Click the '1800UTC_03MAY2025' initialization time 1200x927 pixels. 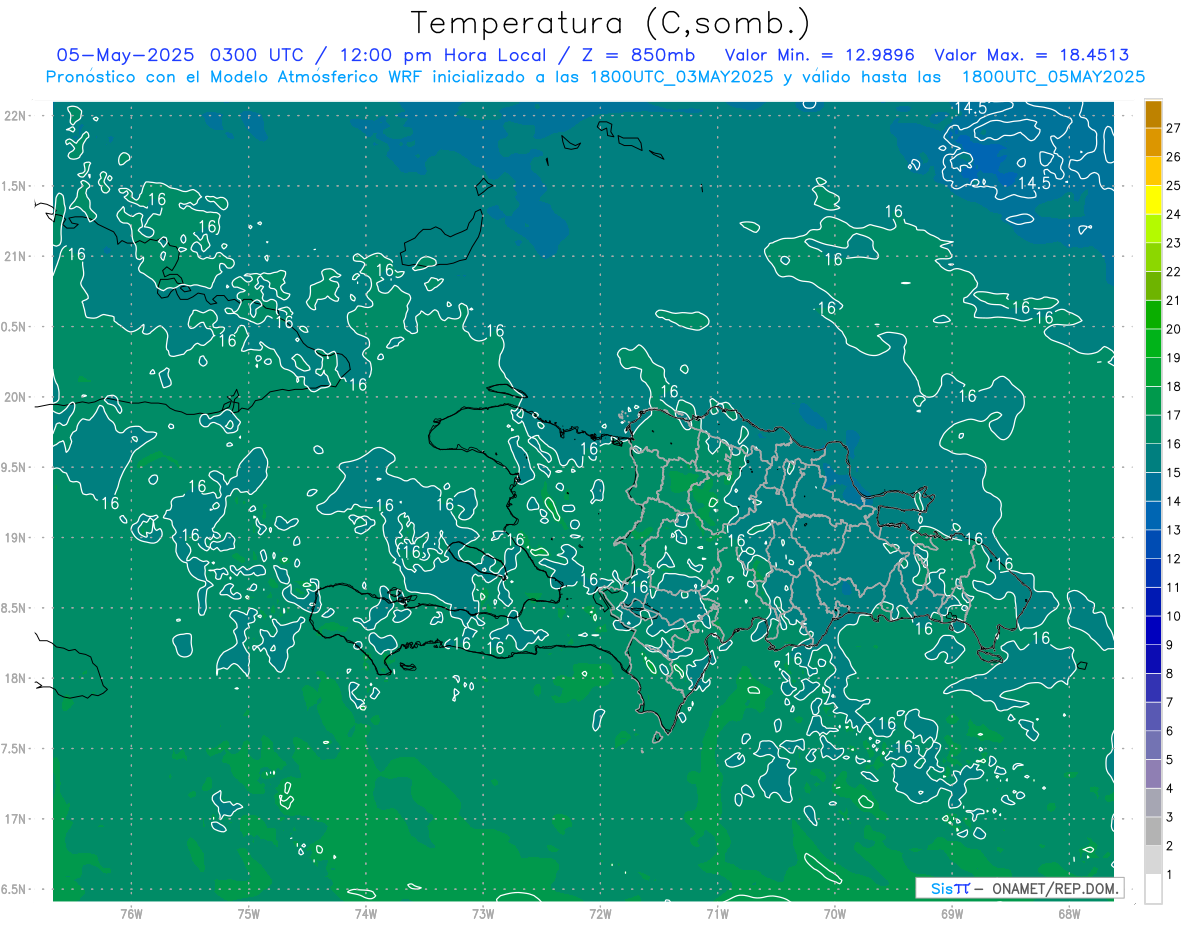[x=682, y=76]
